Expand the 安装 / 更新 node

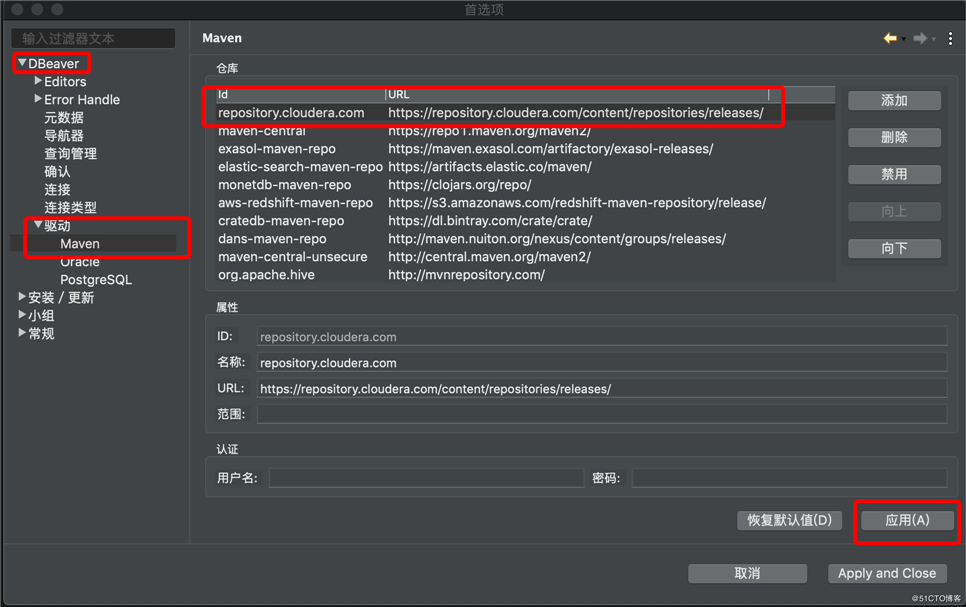(22, 296)
